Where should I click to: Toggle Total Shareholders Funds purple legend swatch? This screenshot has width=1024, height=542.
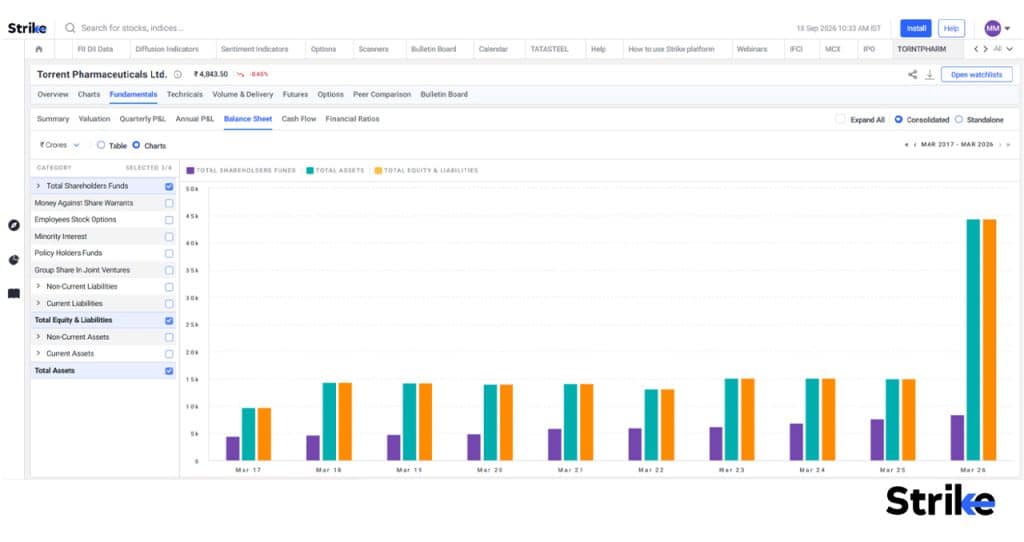pyautogui.click(x=190, y=170)
